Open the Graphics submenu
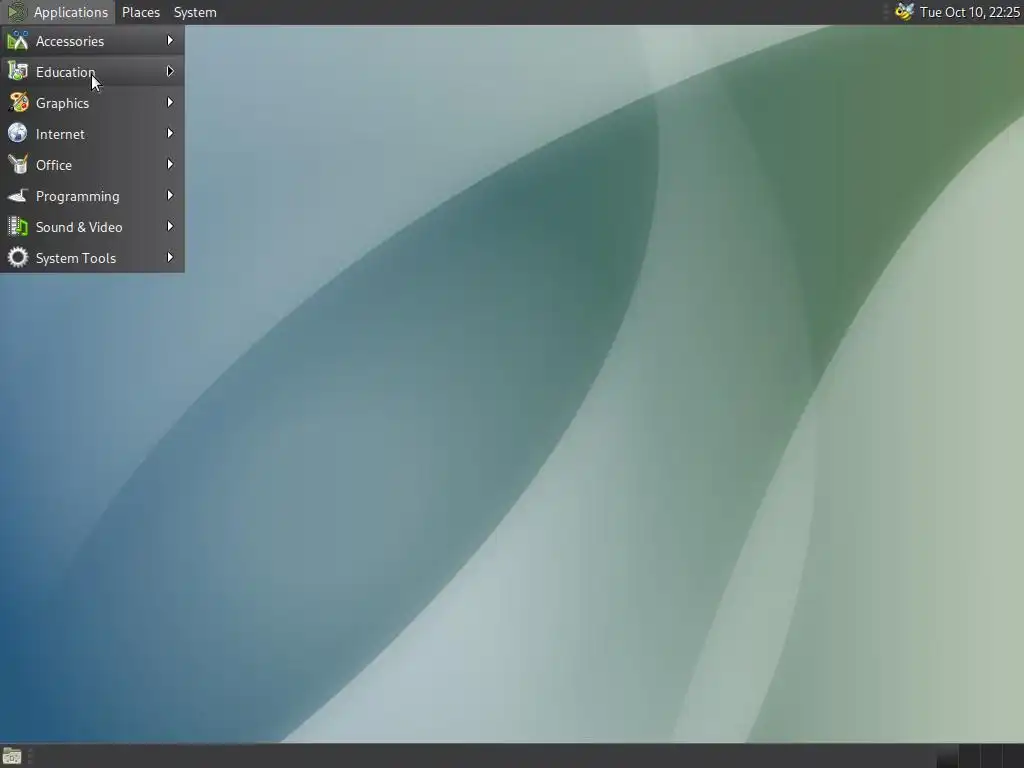Viewport: 1024px width, 768px height. tap(92, 103)
